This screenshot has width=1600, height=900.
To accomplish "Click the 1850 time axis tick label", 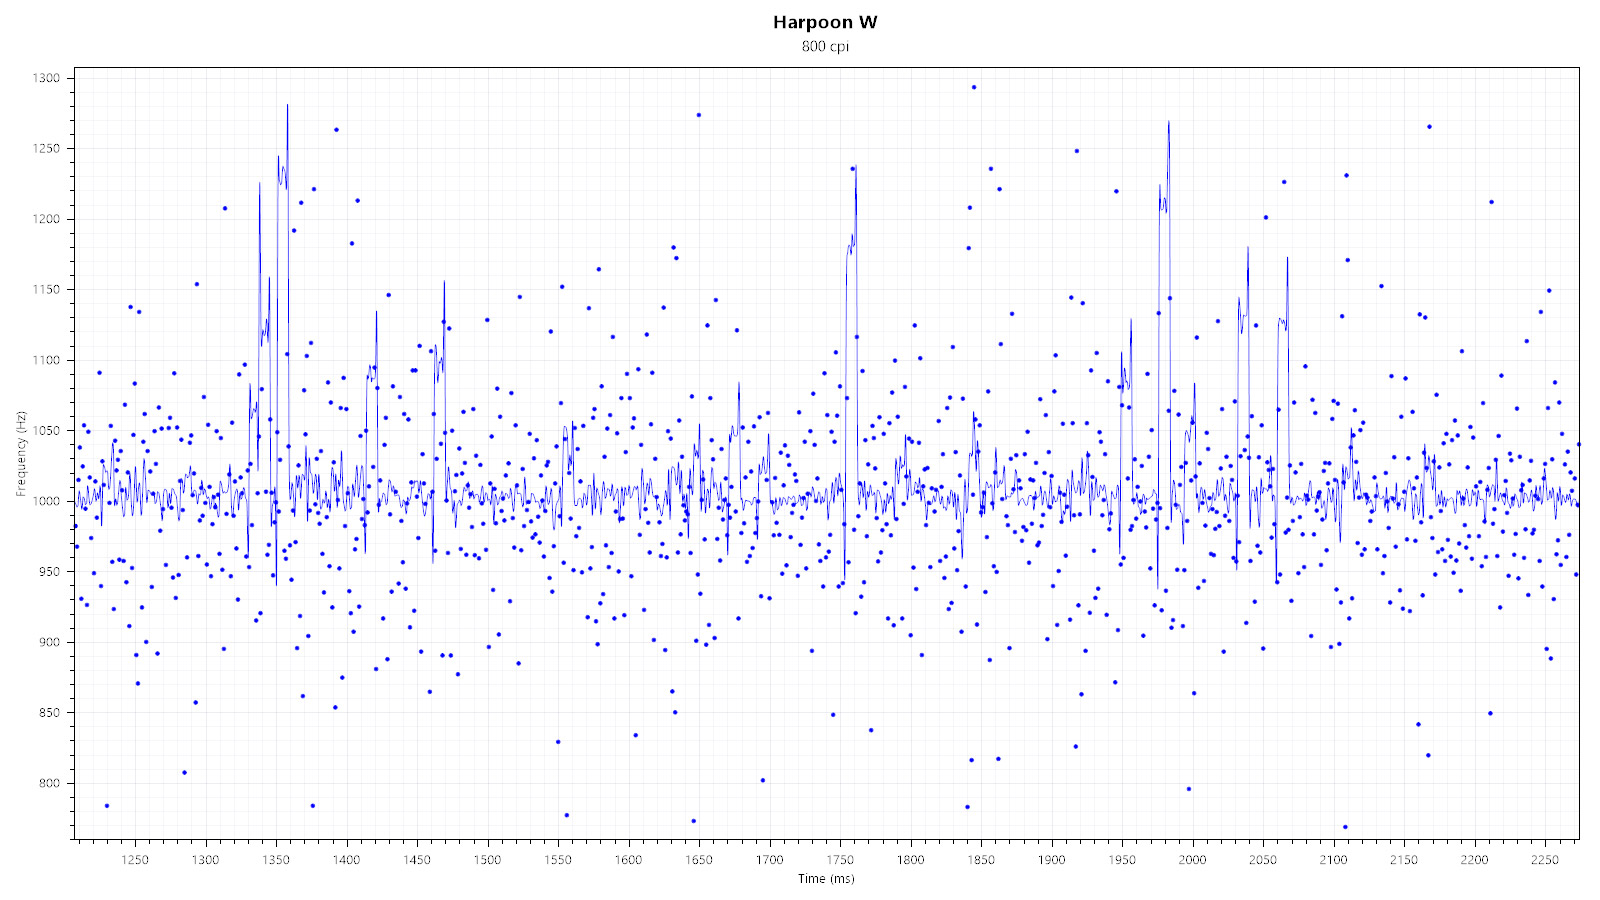I will (x=981, y=860).
